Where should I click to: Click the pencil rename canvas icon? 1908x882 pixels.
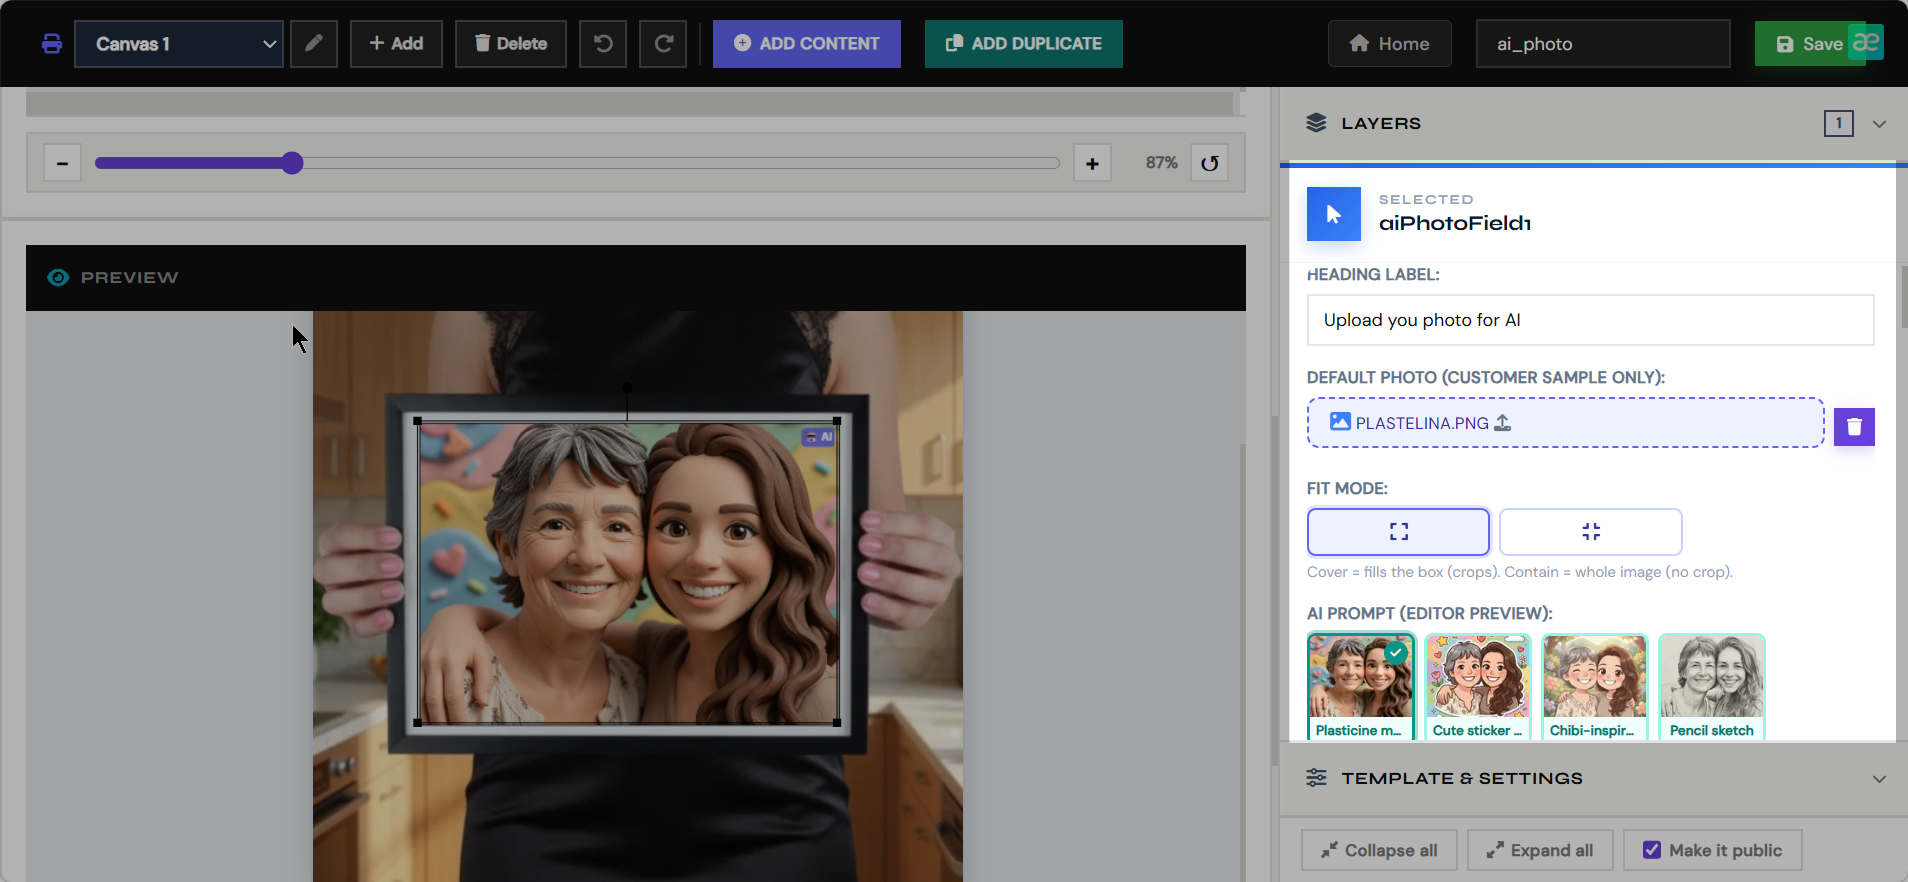(314, 44)
